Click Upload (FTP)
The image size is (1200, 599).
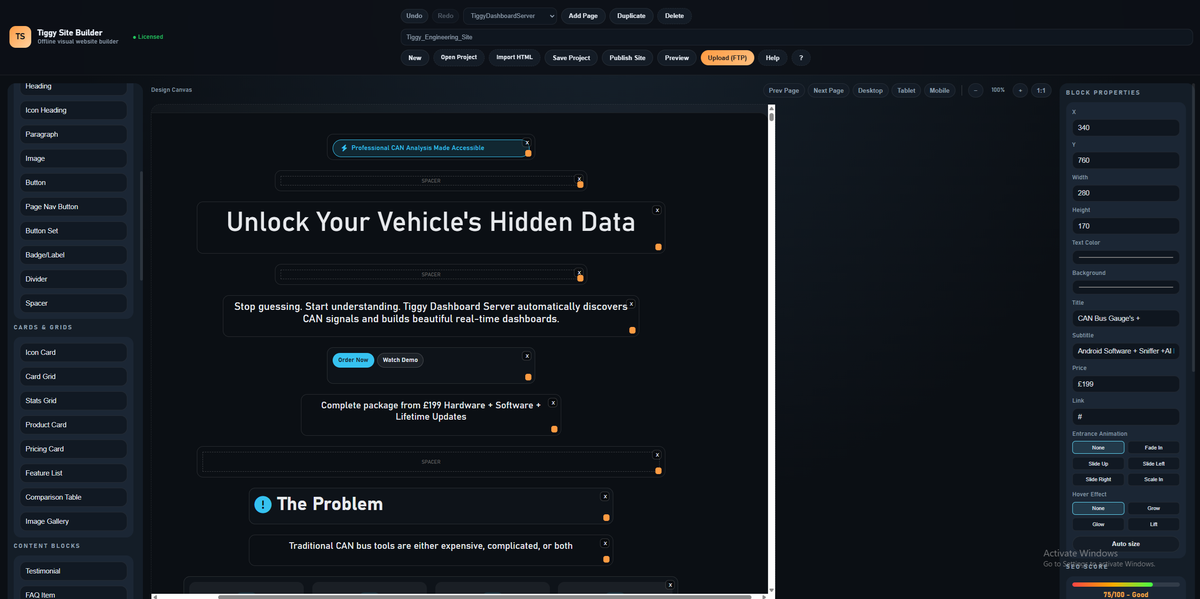pos(727,58)
